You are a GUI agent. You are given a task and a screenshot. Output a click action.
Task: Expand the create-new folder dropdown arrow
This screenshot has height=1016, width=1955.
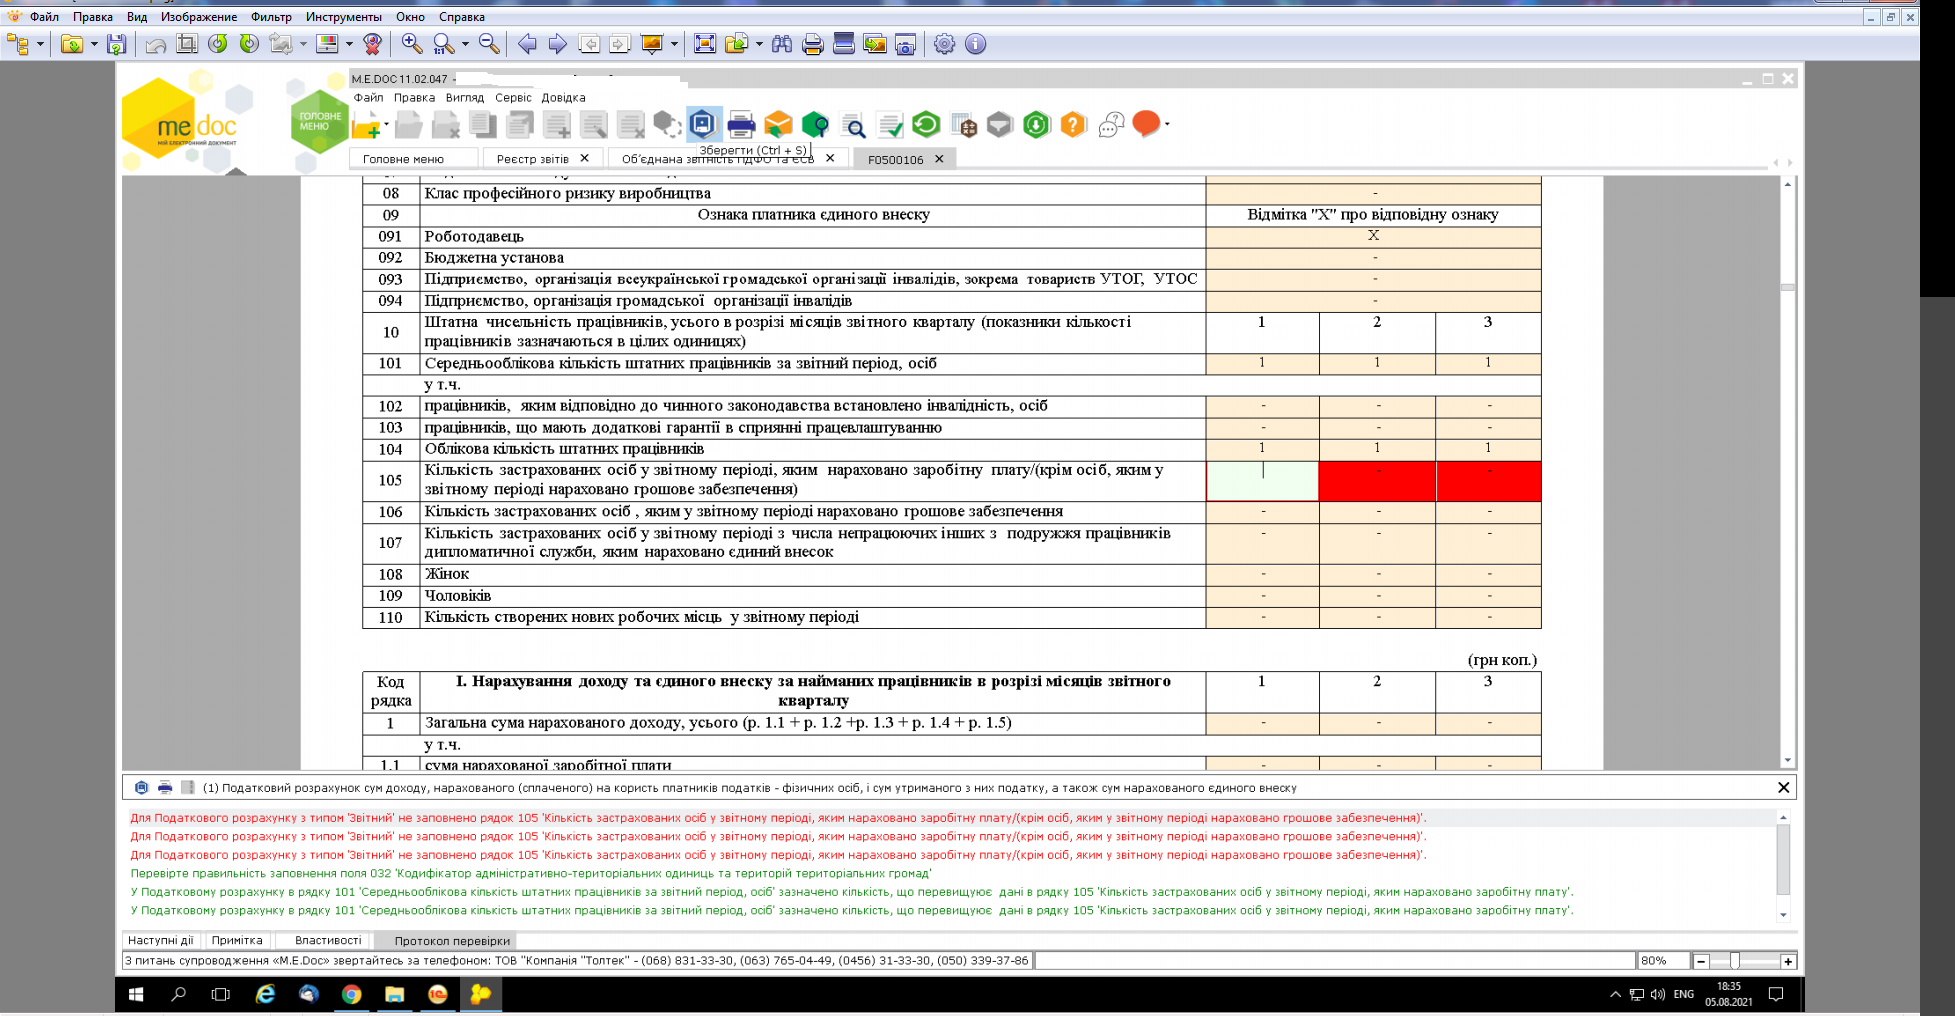[386, 125]
